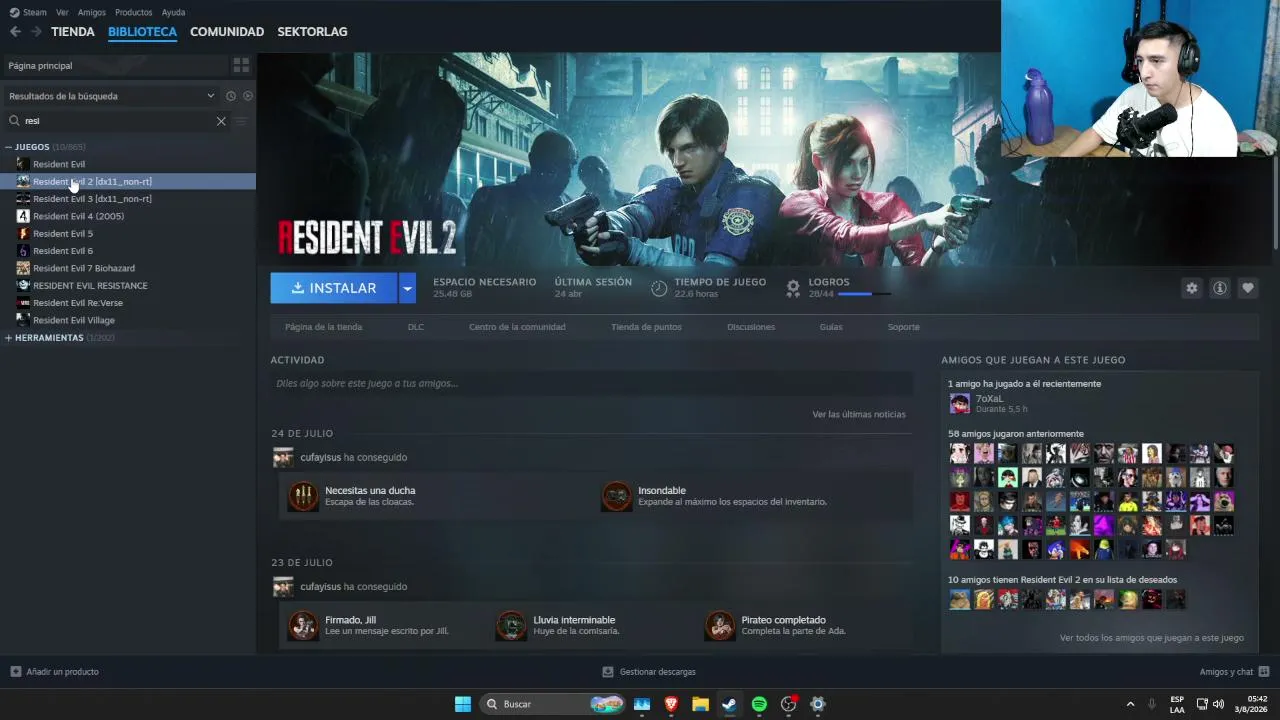
Task: Click the Windows taskbar Buscar search box
Action: (x=551, y=704)
